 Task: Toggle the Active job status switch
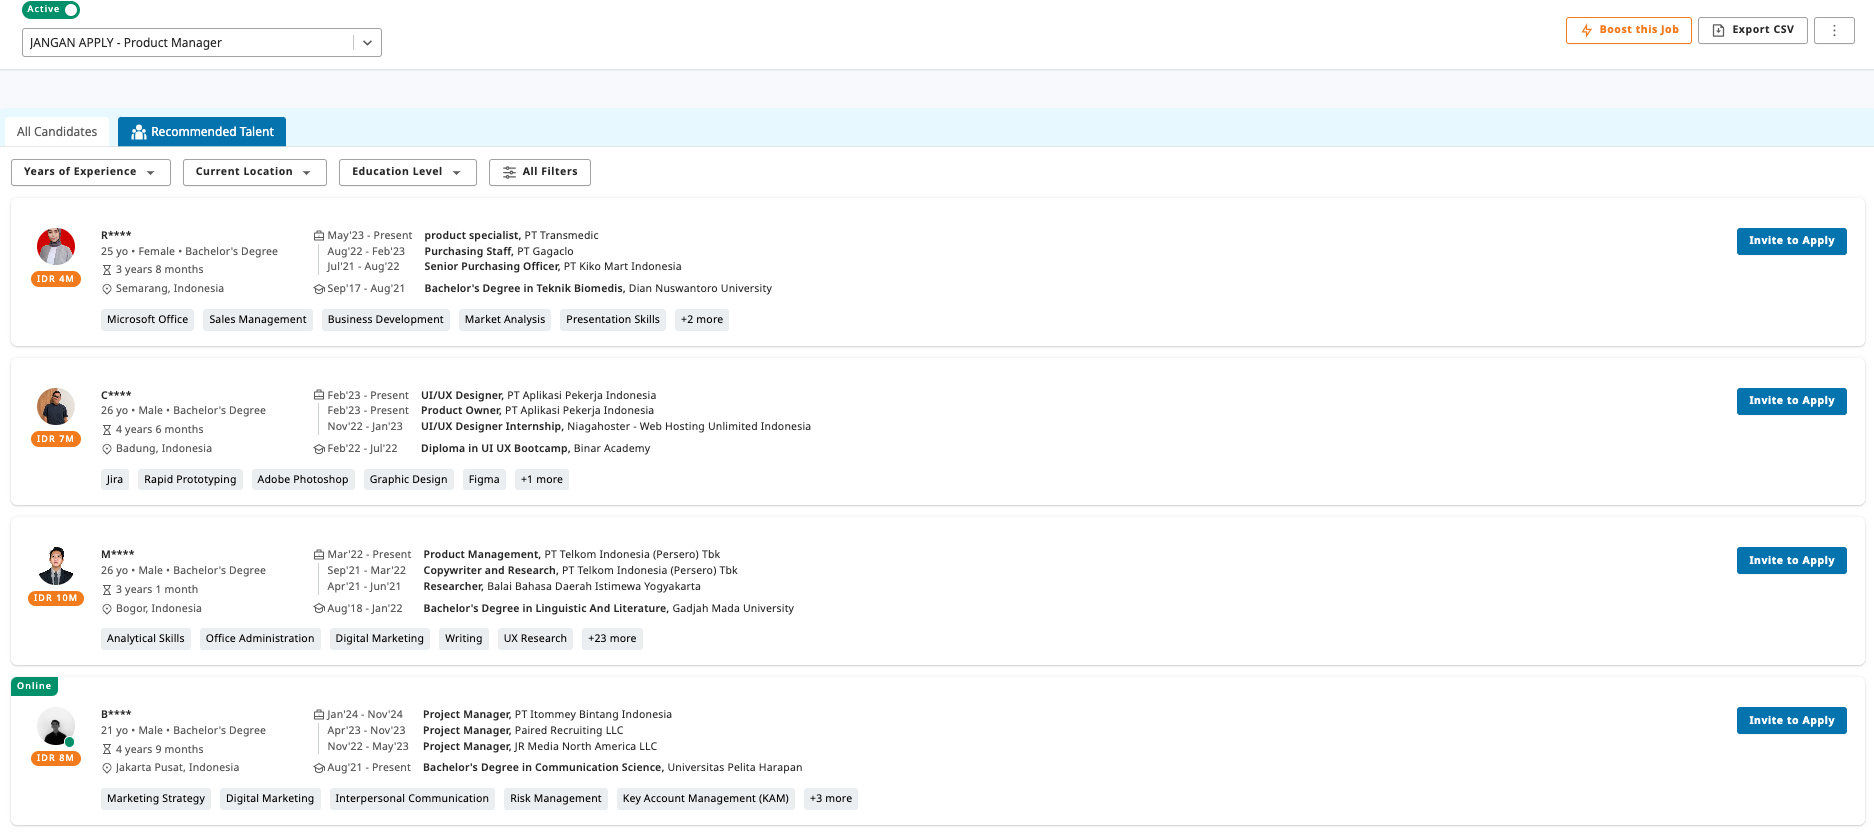51,9
